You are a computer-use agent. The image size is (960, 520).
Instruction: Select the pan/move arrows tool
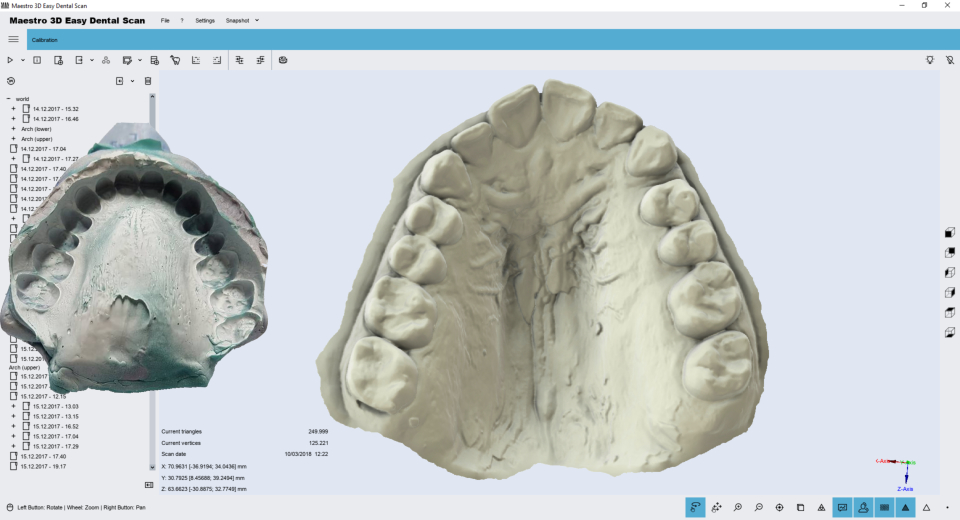[x=716, y=507]
